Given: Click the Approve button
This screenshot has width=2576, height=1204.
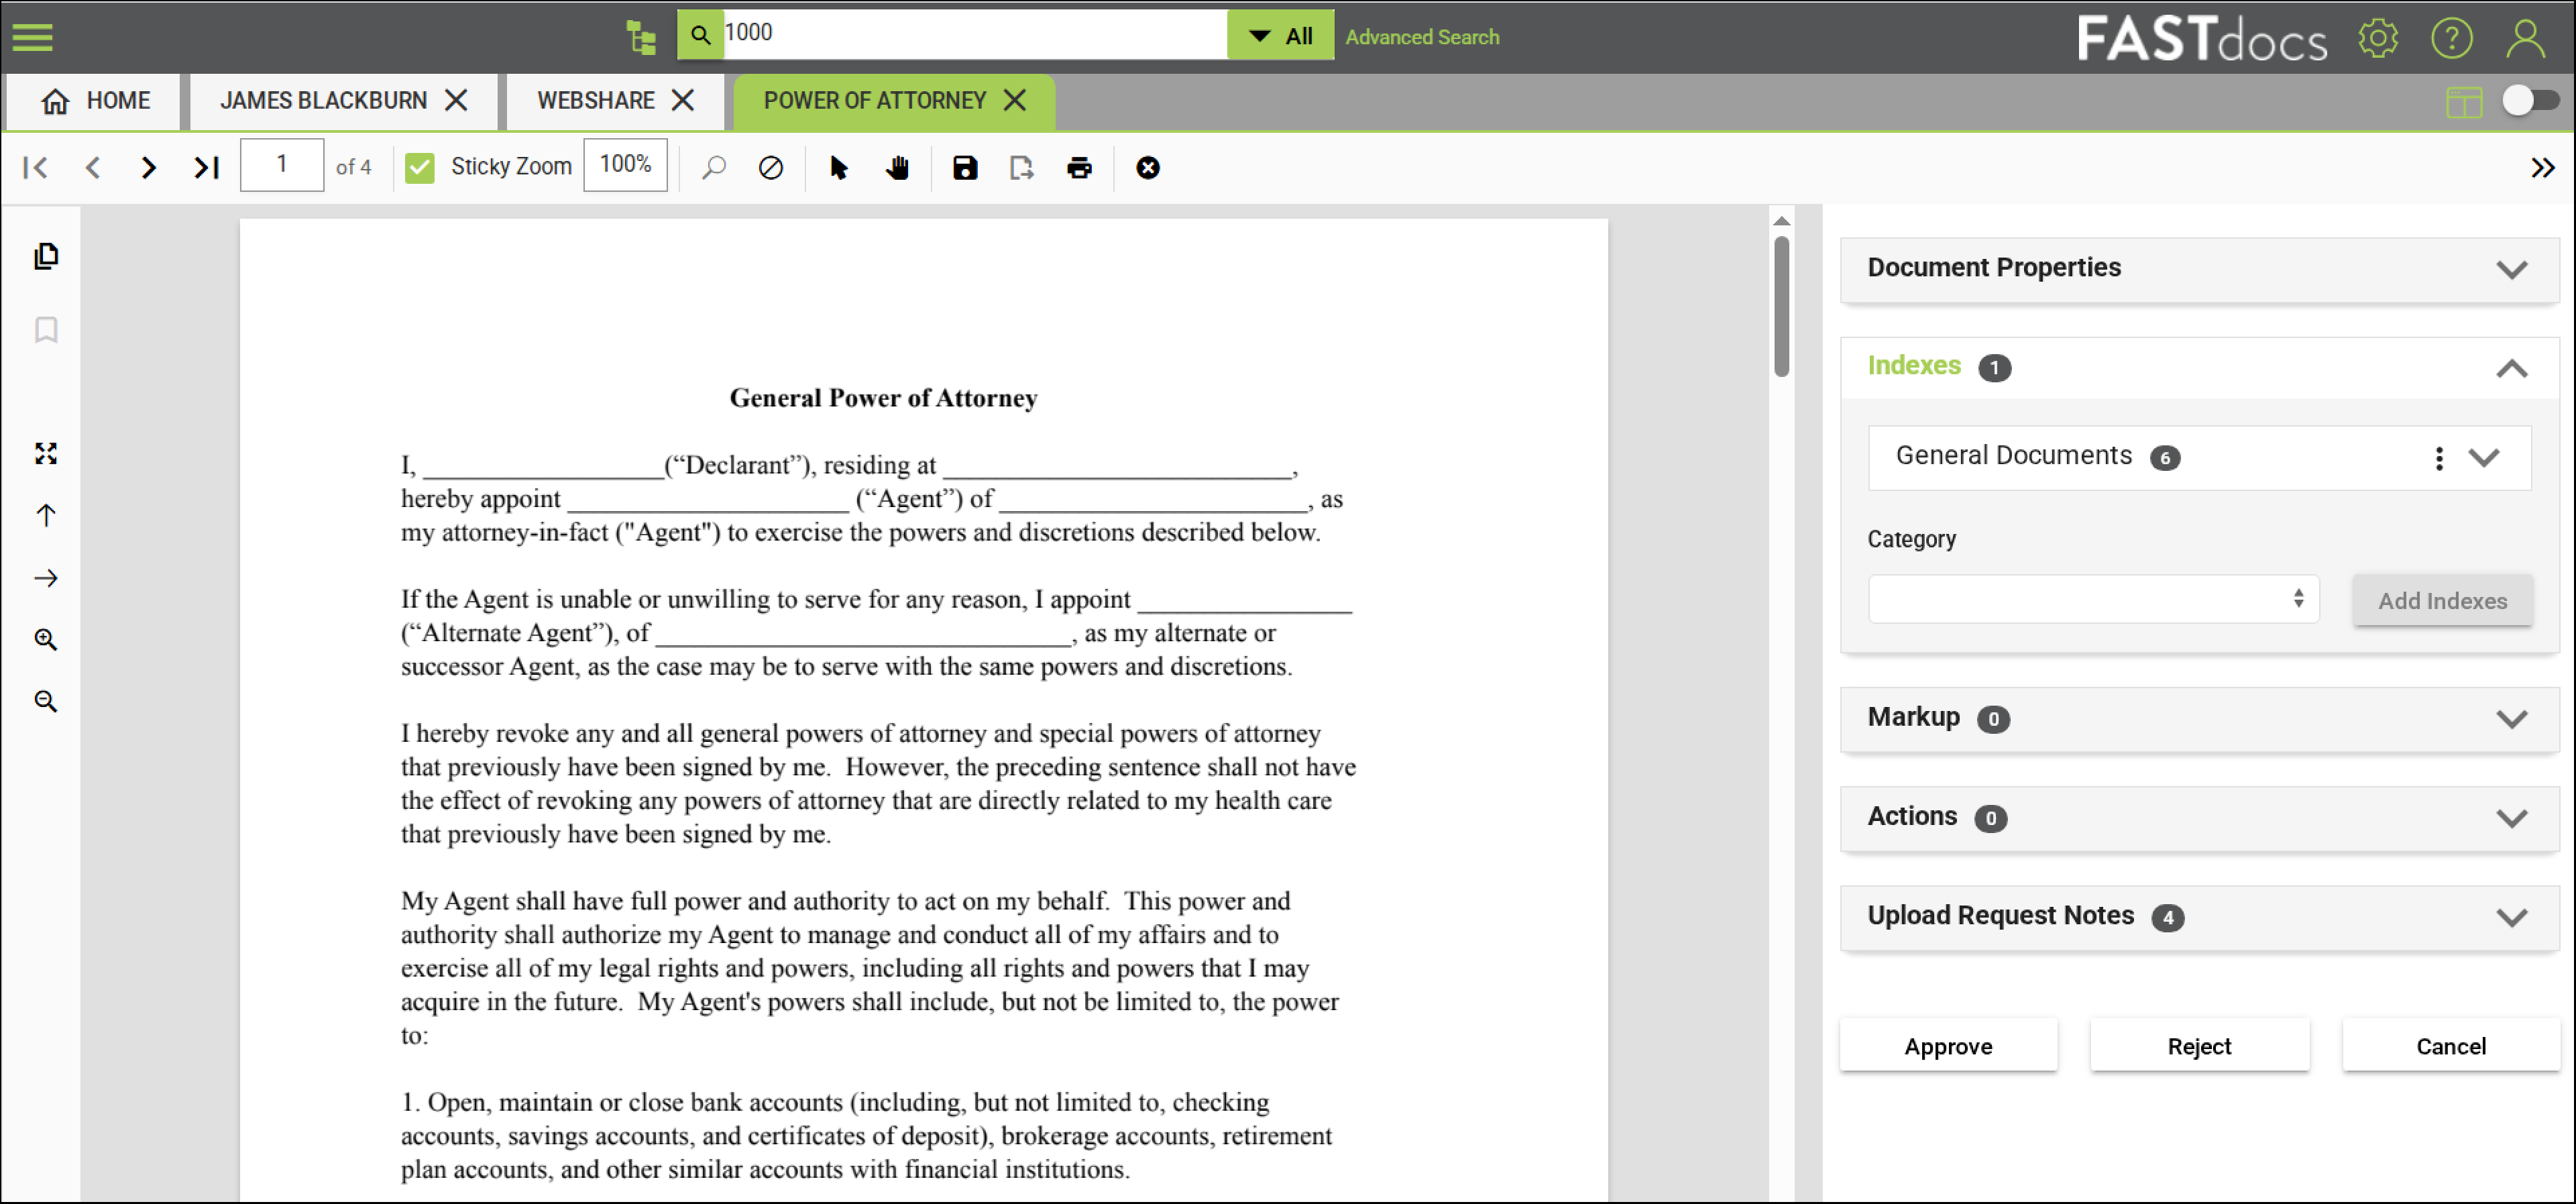Looking at the screenshot, I should (1947, 1046).
